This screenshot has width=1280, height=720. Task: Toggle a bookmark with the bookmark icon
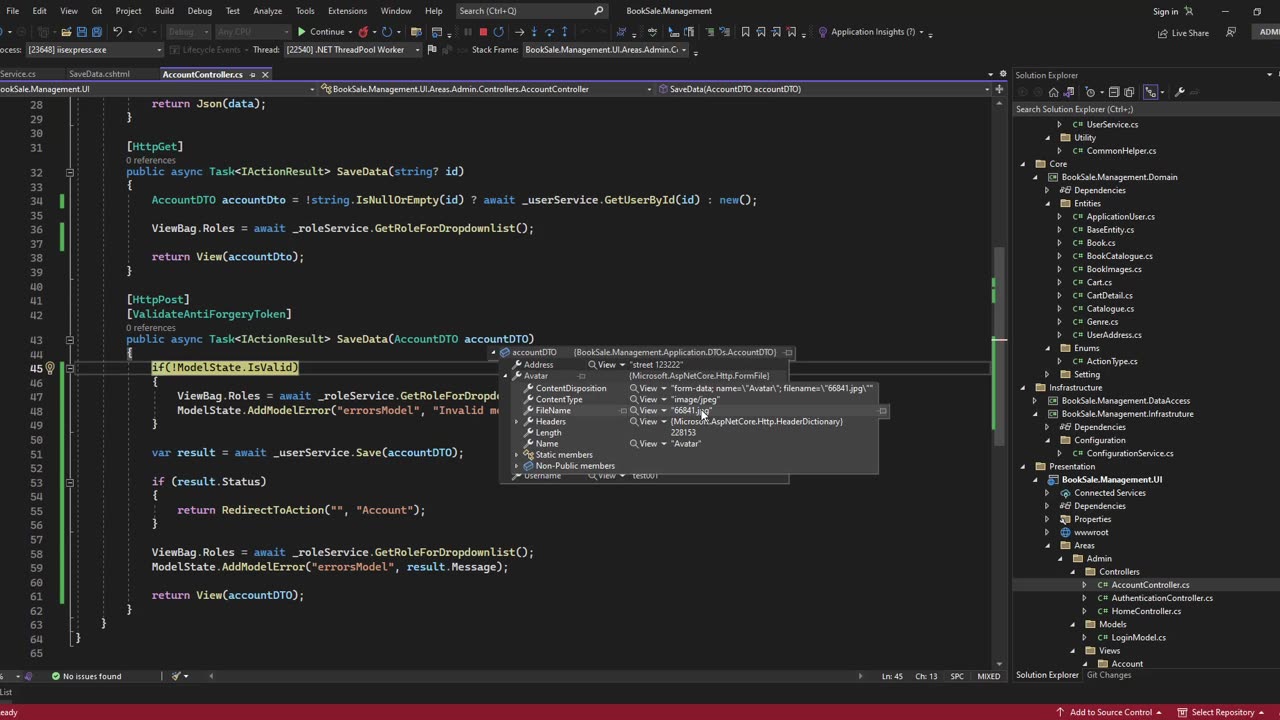(745, 32)
